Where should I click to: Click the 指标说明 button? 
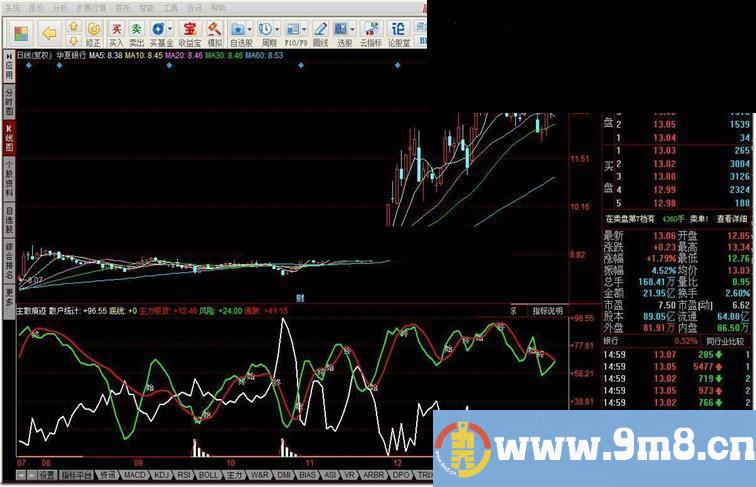click(548, 311)
